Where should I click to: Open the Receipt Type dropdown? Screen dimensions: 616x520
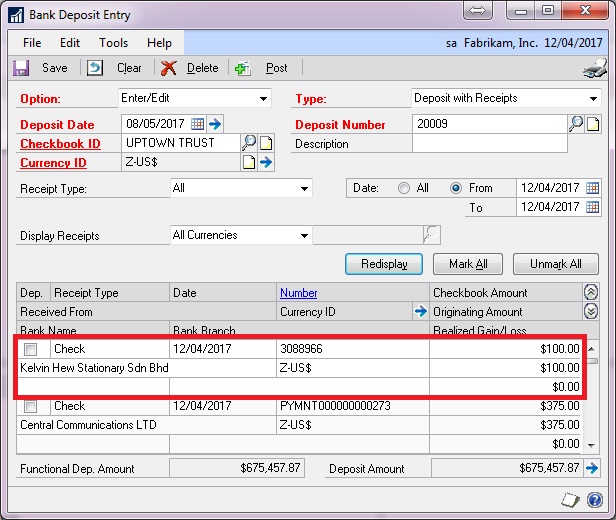point(241,188)
